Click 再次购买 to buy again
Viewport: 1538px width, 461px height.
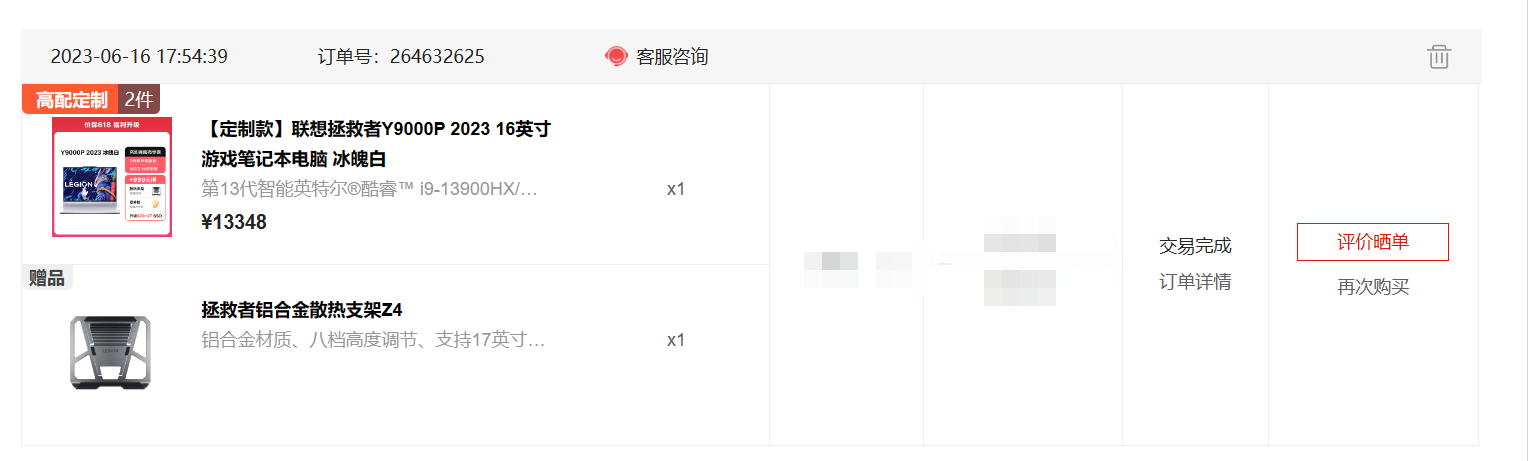1373,287
